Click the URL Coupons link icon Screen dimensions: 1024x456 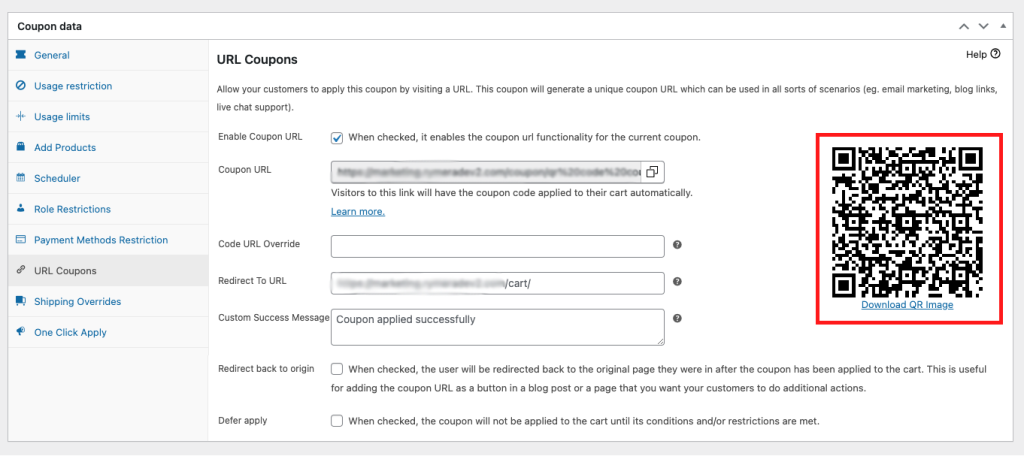(20, 270)
